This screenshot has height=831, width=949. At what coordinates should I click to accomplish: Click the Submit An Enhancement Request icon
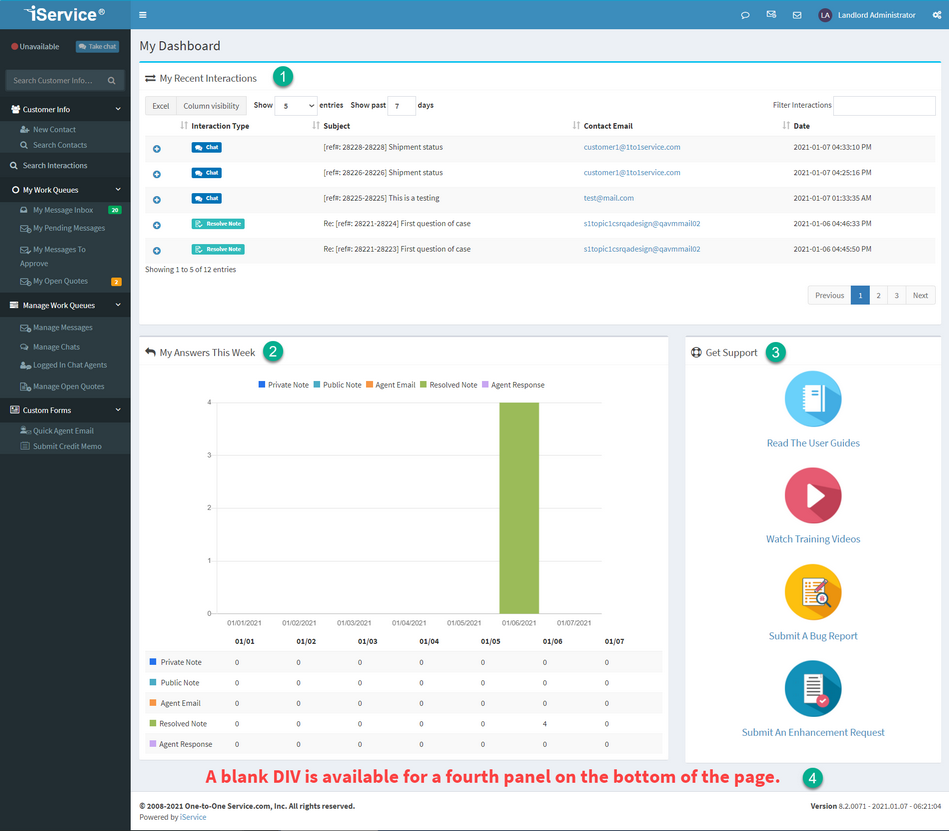813,689
